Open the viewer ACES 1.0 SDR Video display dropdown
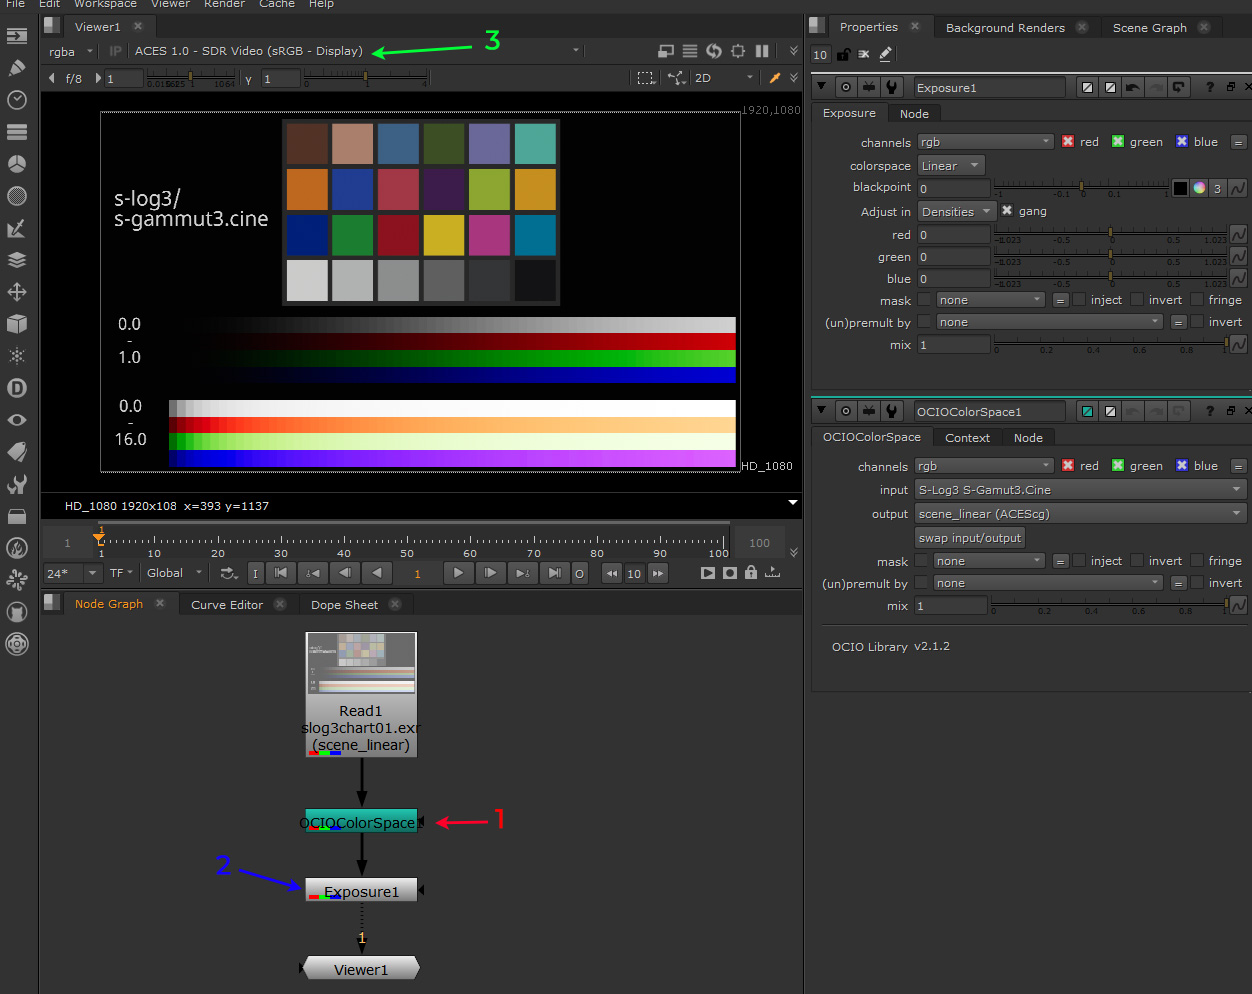The height and width of the screenshot is (994, 1252). click(x=357, y=51)
